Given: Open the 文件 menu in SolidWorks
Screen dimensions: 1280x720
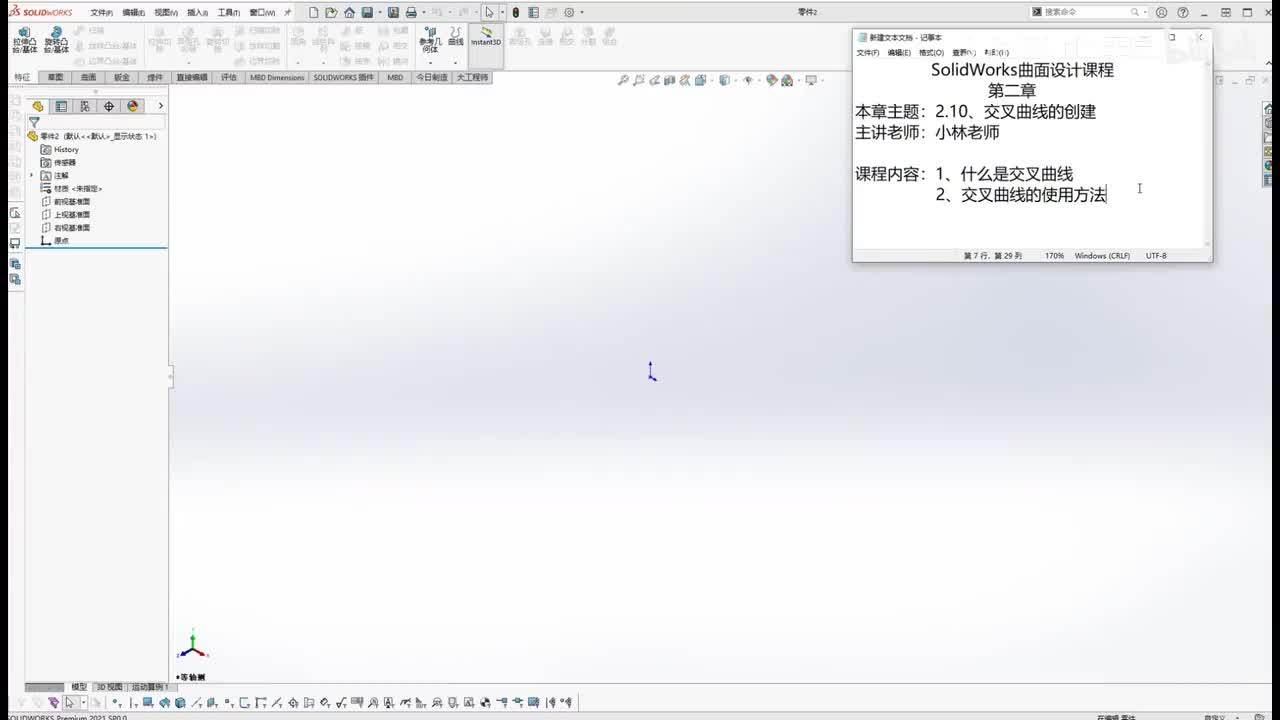Looking at the screenshot, I should (101, 12).
